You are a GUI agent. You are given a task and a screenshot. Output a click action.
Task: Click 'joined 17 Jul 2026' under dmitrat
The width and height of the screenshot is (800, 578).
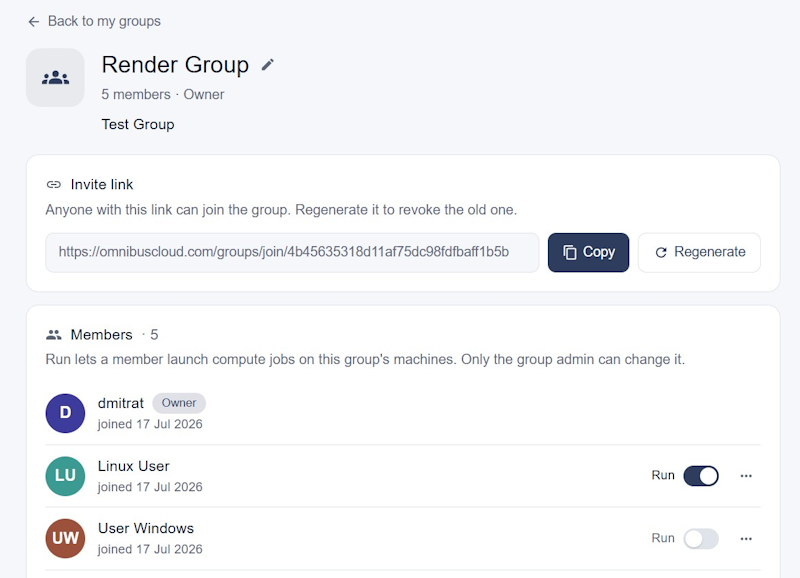tap(150, 424)
